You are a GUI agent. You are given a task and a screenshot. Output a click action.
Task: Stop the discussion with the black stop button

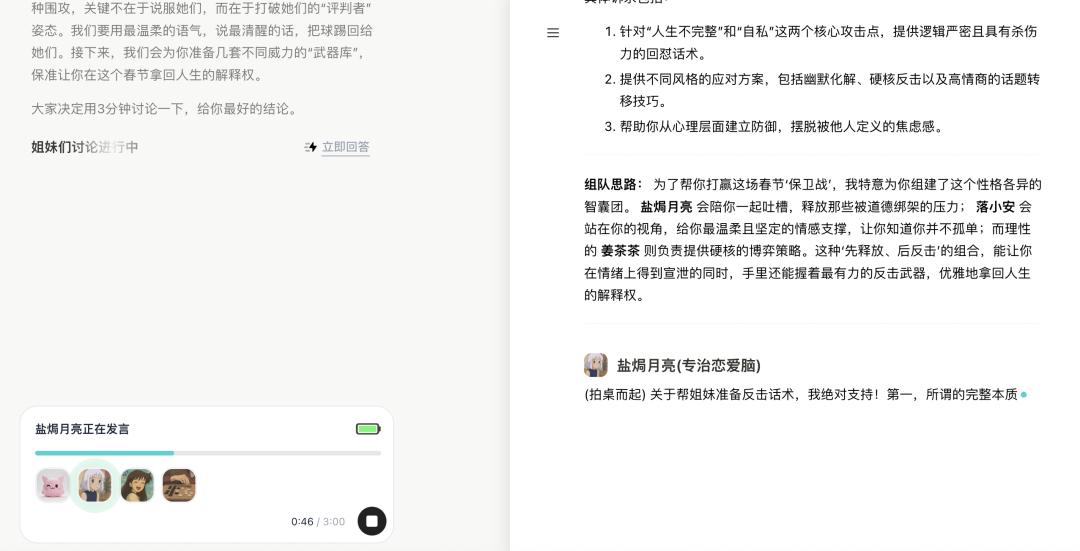[372, 520]
